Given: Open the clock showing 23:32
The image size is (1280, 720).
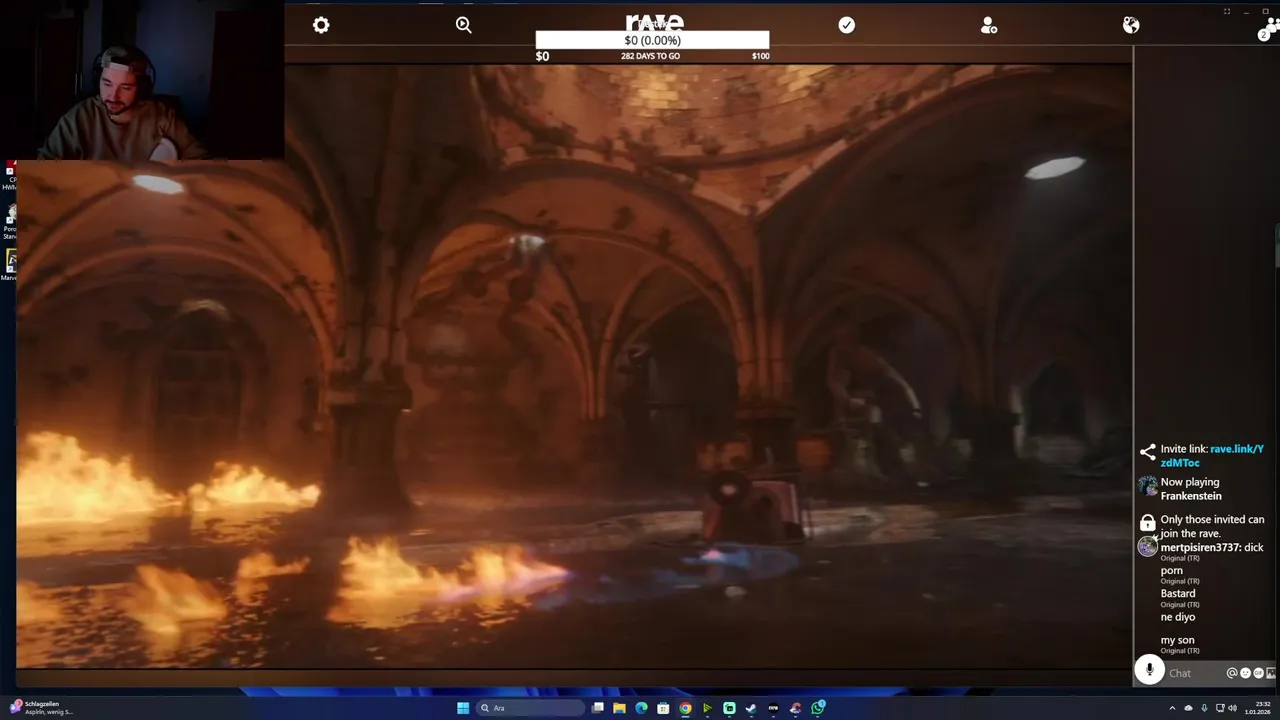Looking at the screenshot, I should coord(1257,708).
